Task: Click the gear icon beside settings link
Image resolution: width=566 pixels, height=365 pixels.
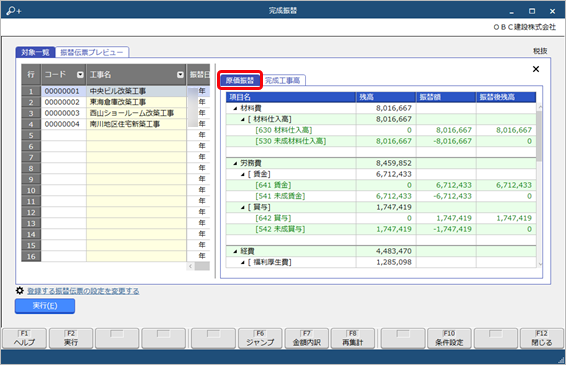Action: [x=20, y=291]
